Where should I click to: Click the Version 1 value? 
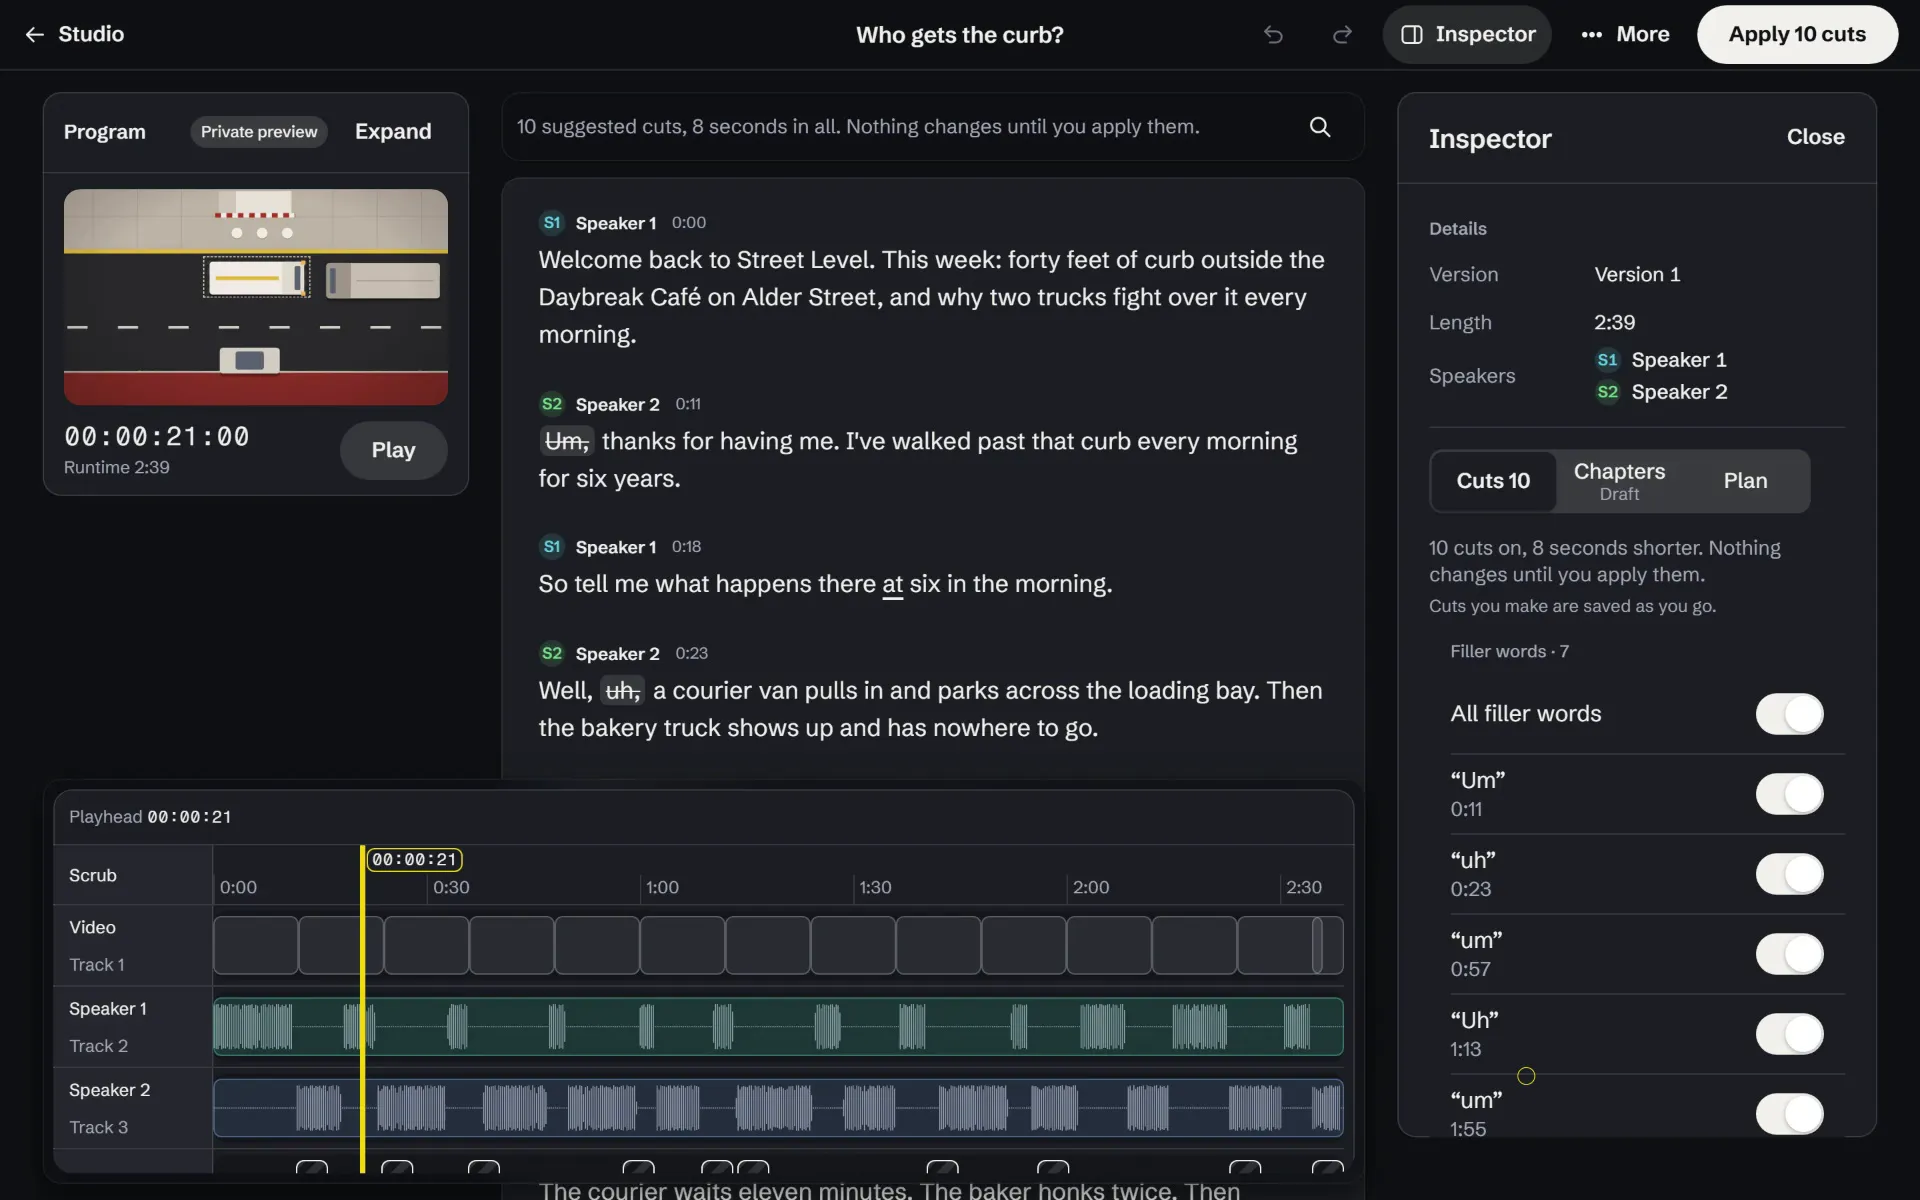[x=1637, y=275]
